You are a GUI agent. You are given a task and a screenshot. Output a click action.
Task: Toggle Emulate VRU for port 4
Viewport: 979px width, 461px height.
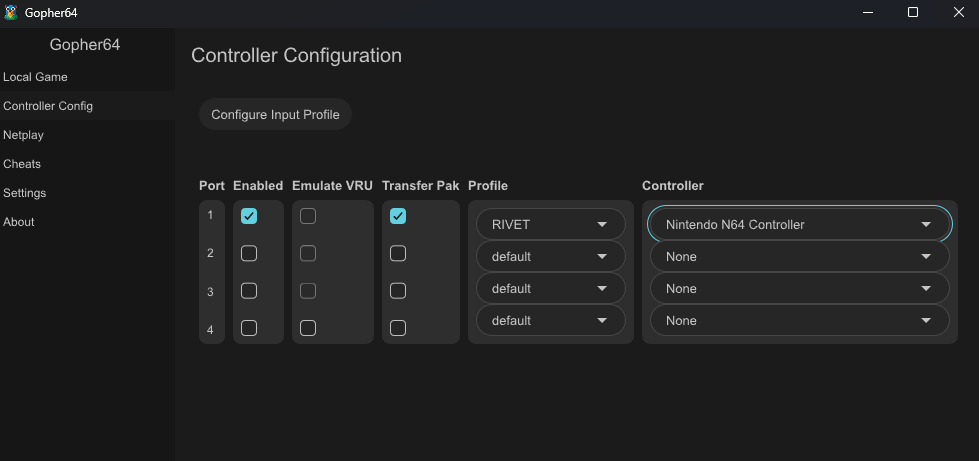(x=308, y=328)
